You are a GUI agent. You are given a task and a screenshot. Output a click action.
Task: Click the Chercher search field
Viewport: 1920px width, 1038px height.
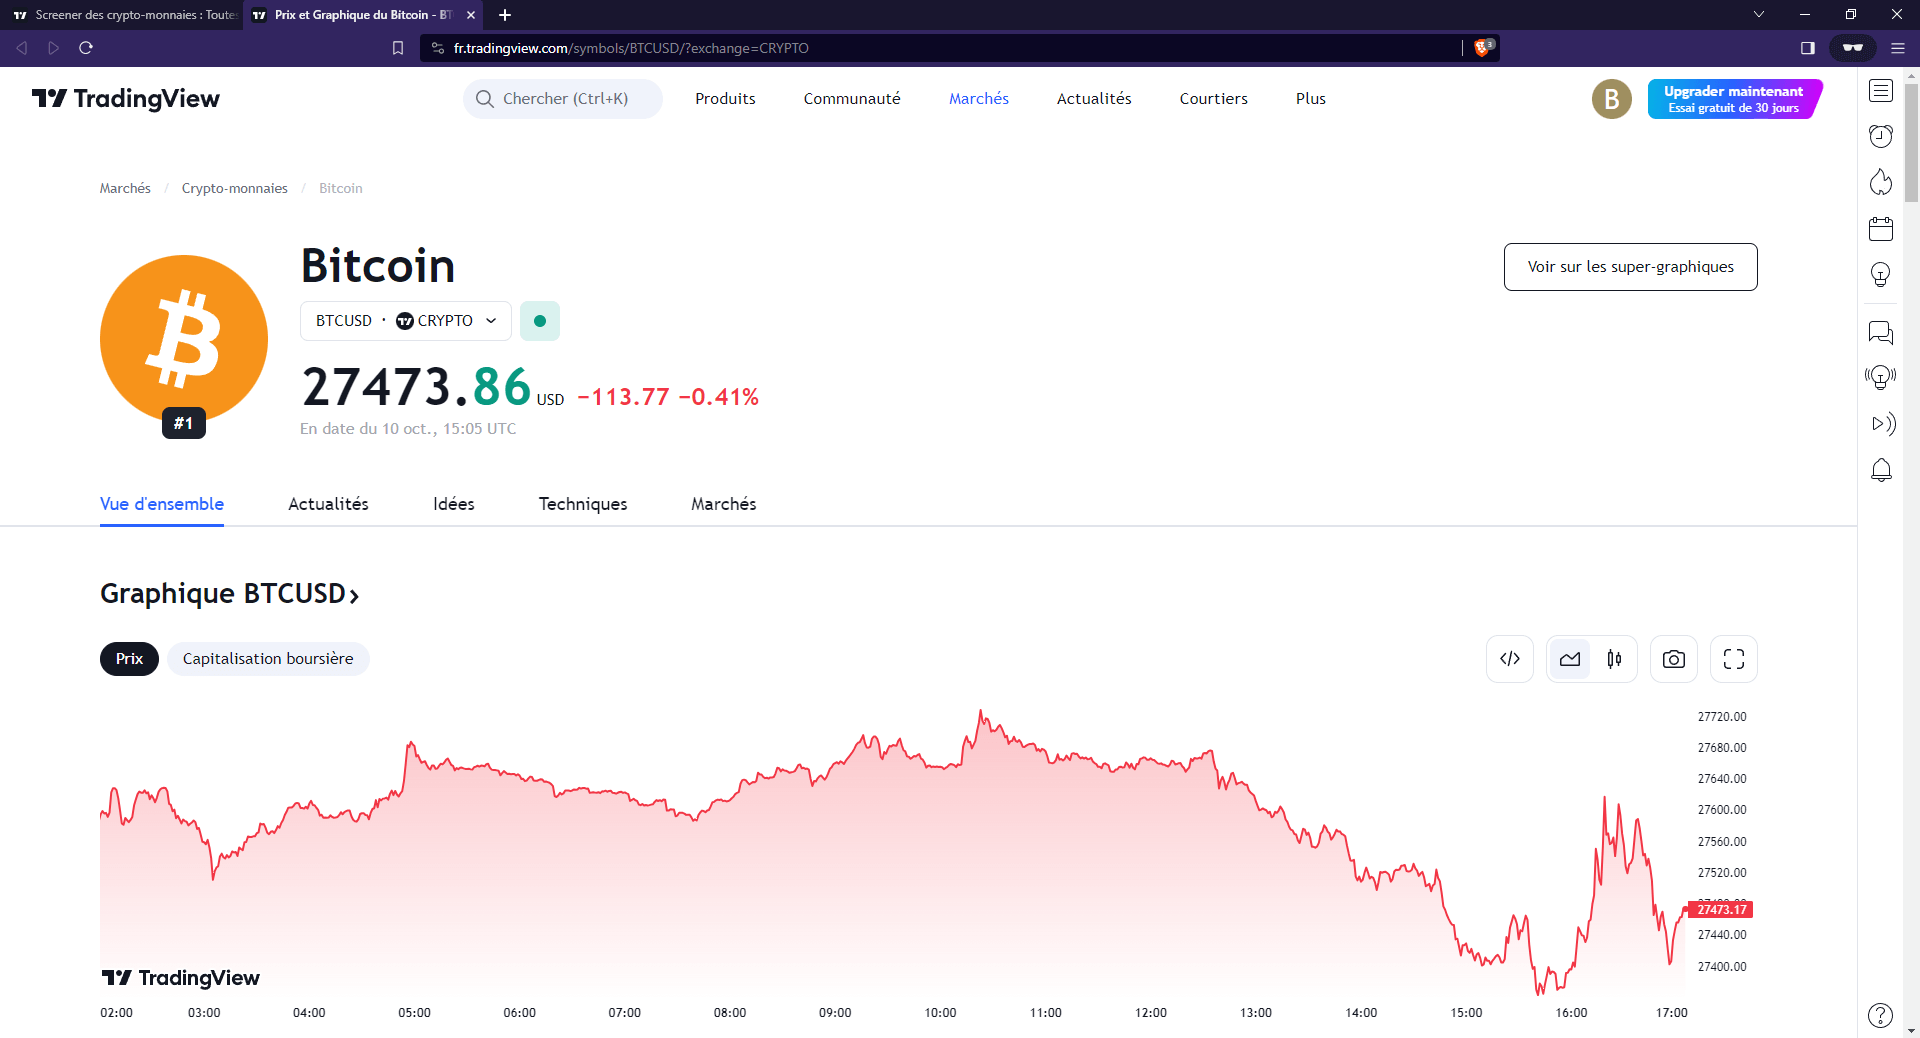pyautogui.click(x=562, y=98)
